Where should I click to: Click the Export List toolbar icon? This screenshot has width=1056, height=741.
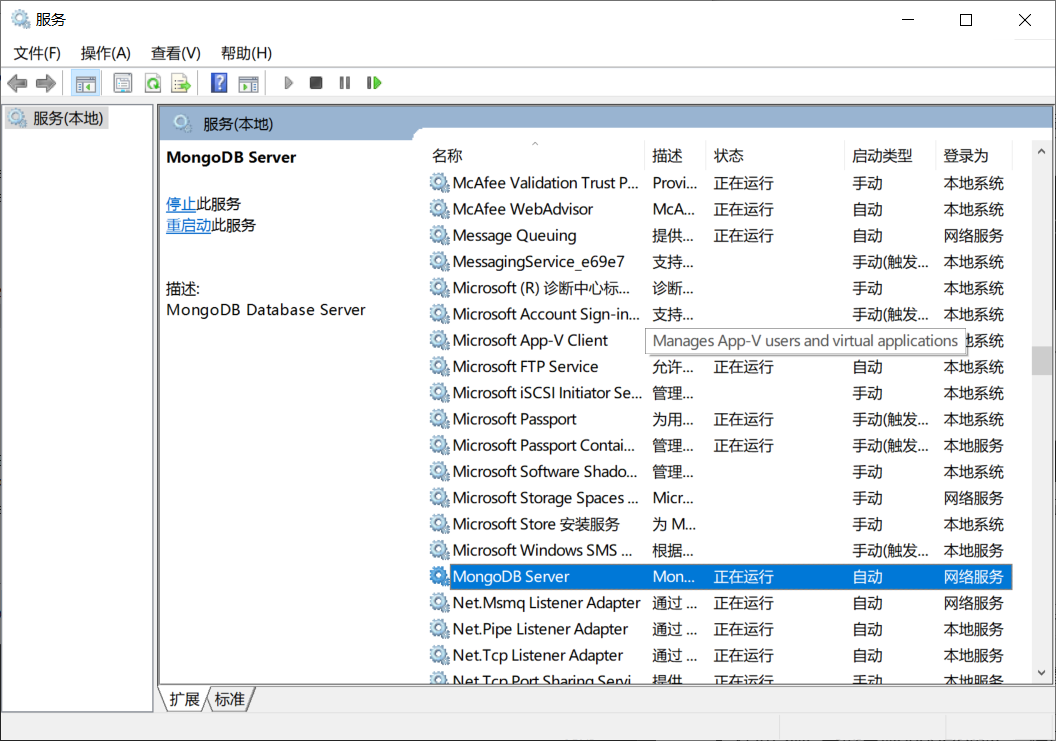coord(180,83)
